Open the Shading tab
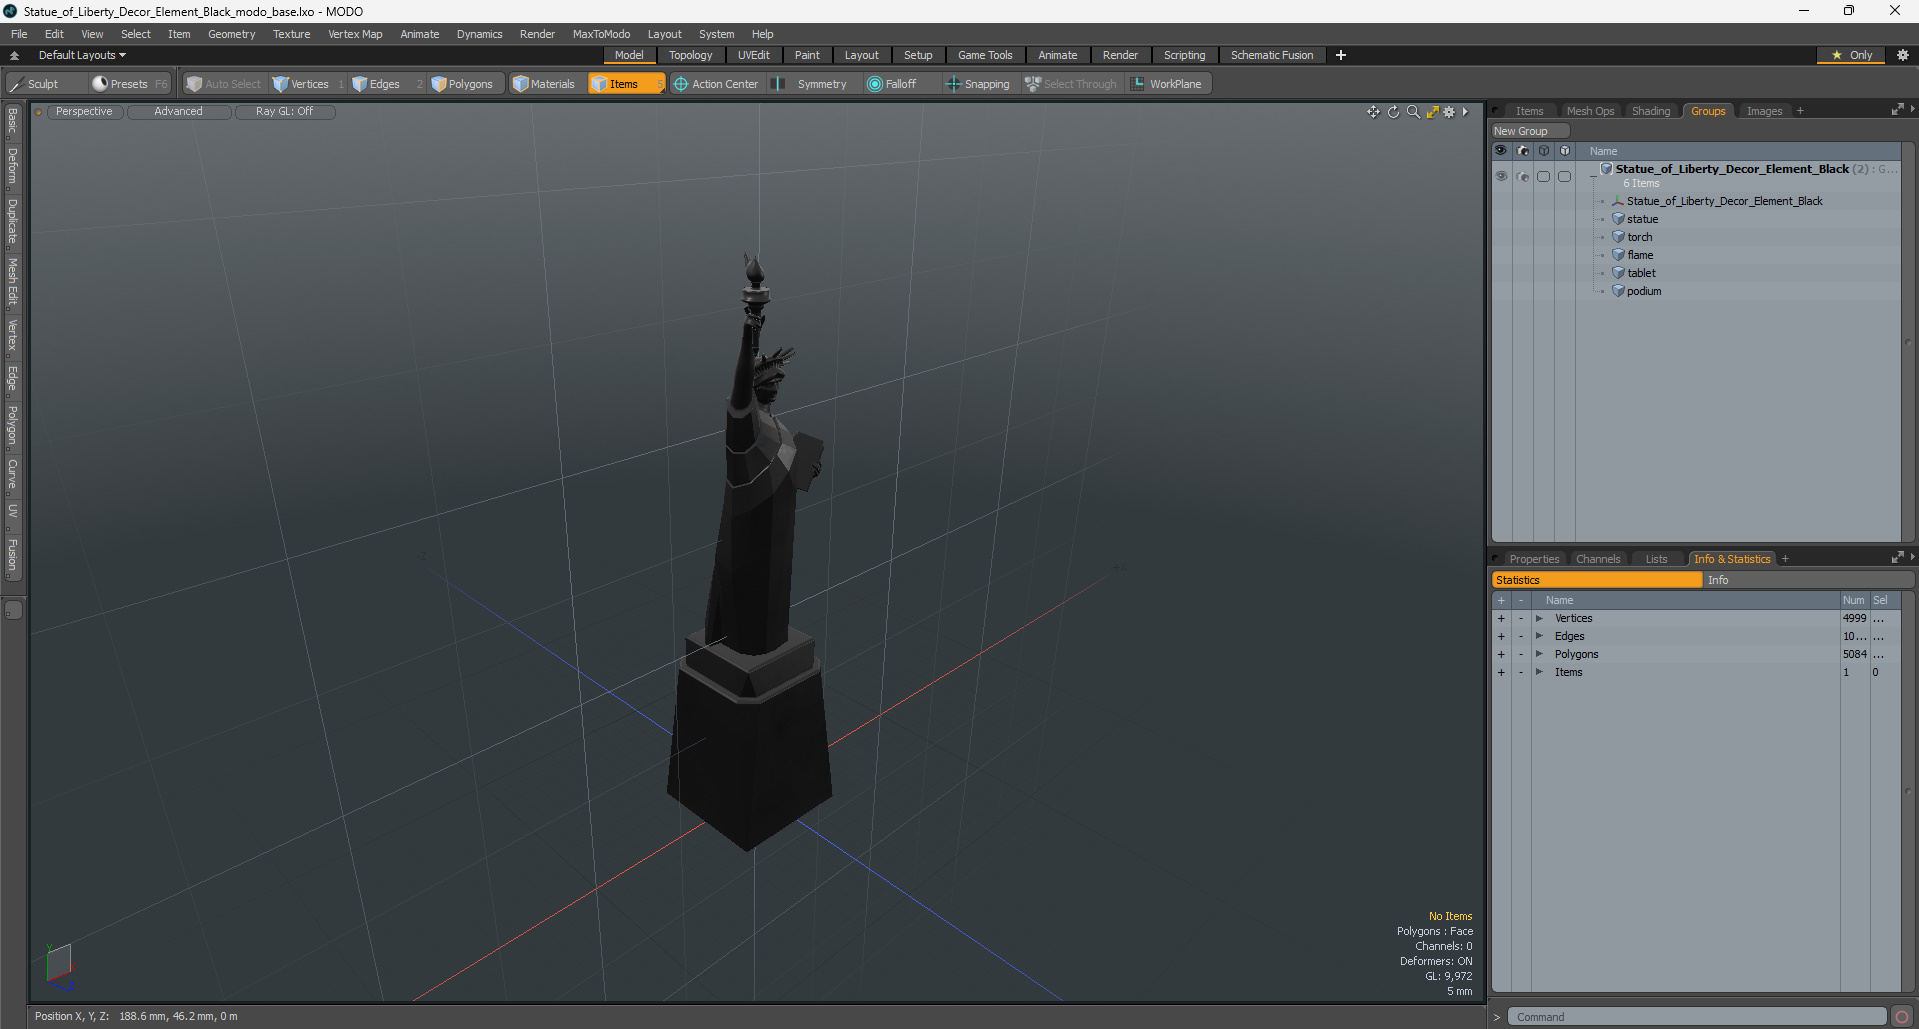The height and width of the screenshot is (1029, 1919). click(x=1651, y=111)
